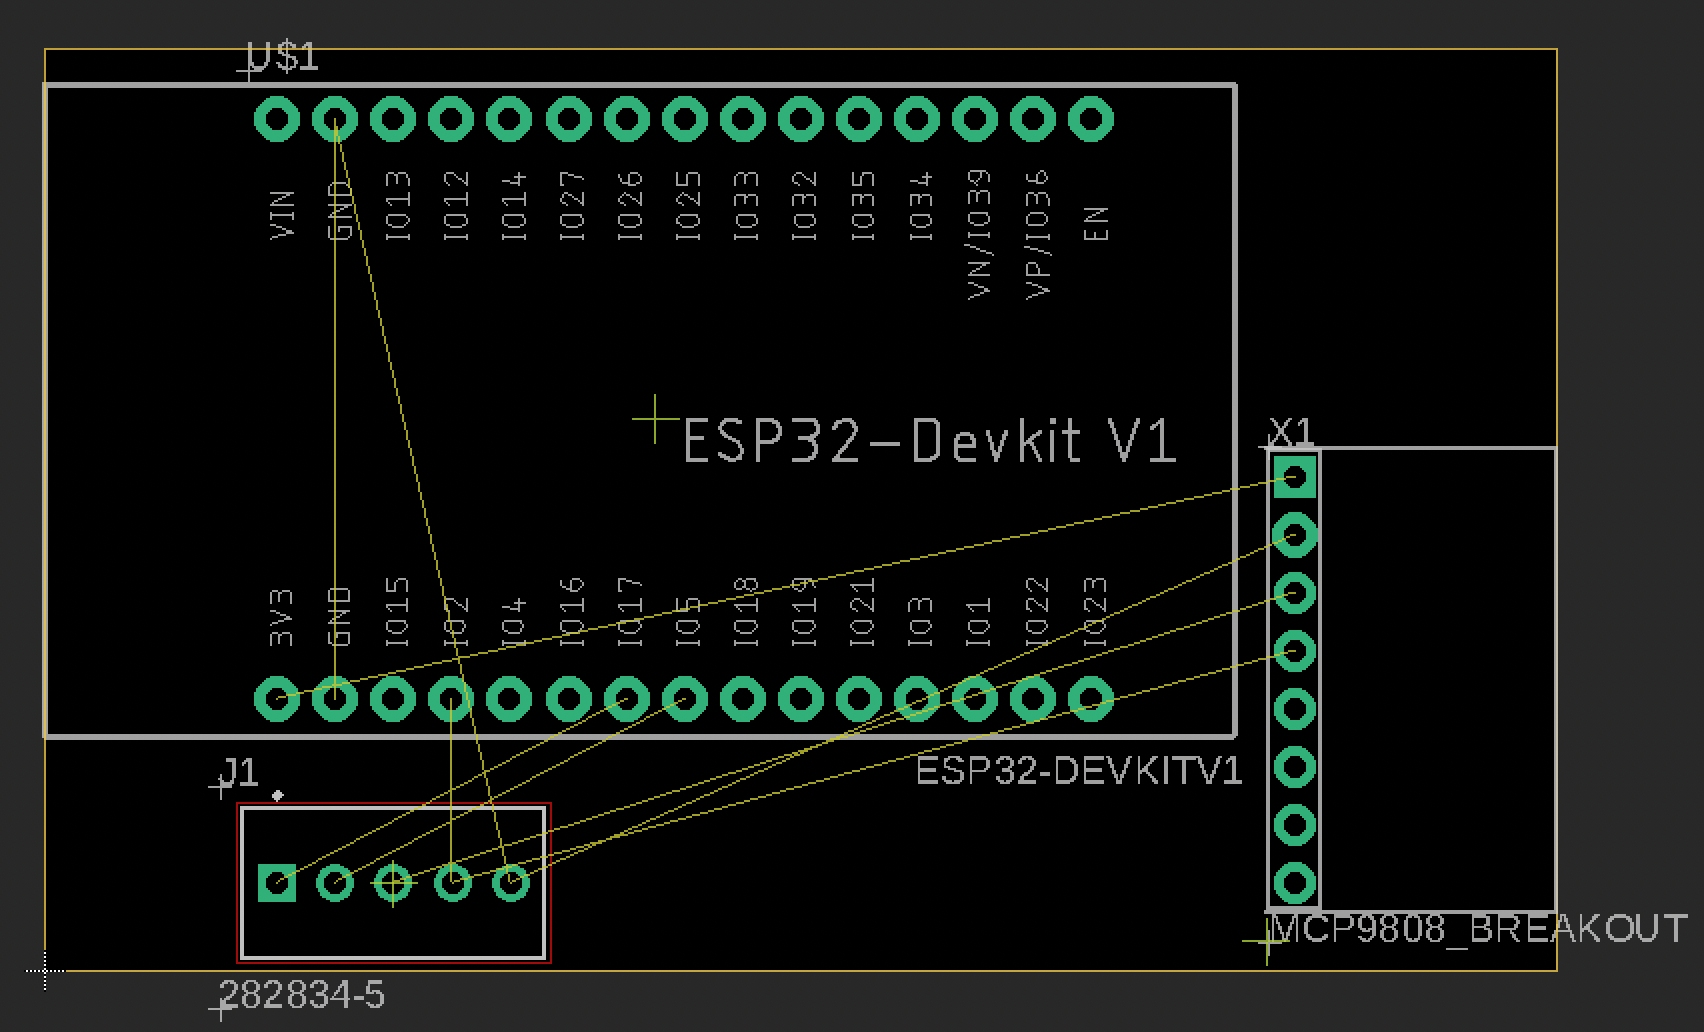Select the IO32 pin pad
This screenshot has width=1704, height=1032.
[800, 120]
